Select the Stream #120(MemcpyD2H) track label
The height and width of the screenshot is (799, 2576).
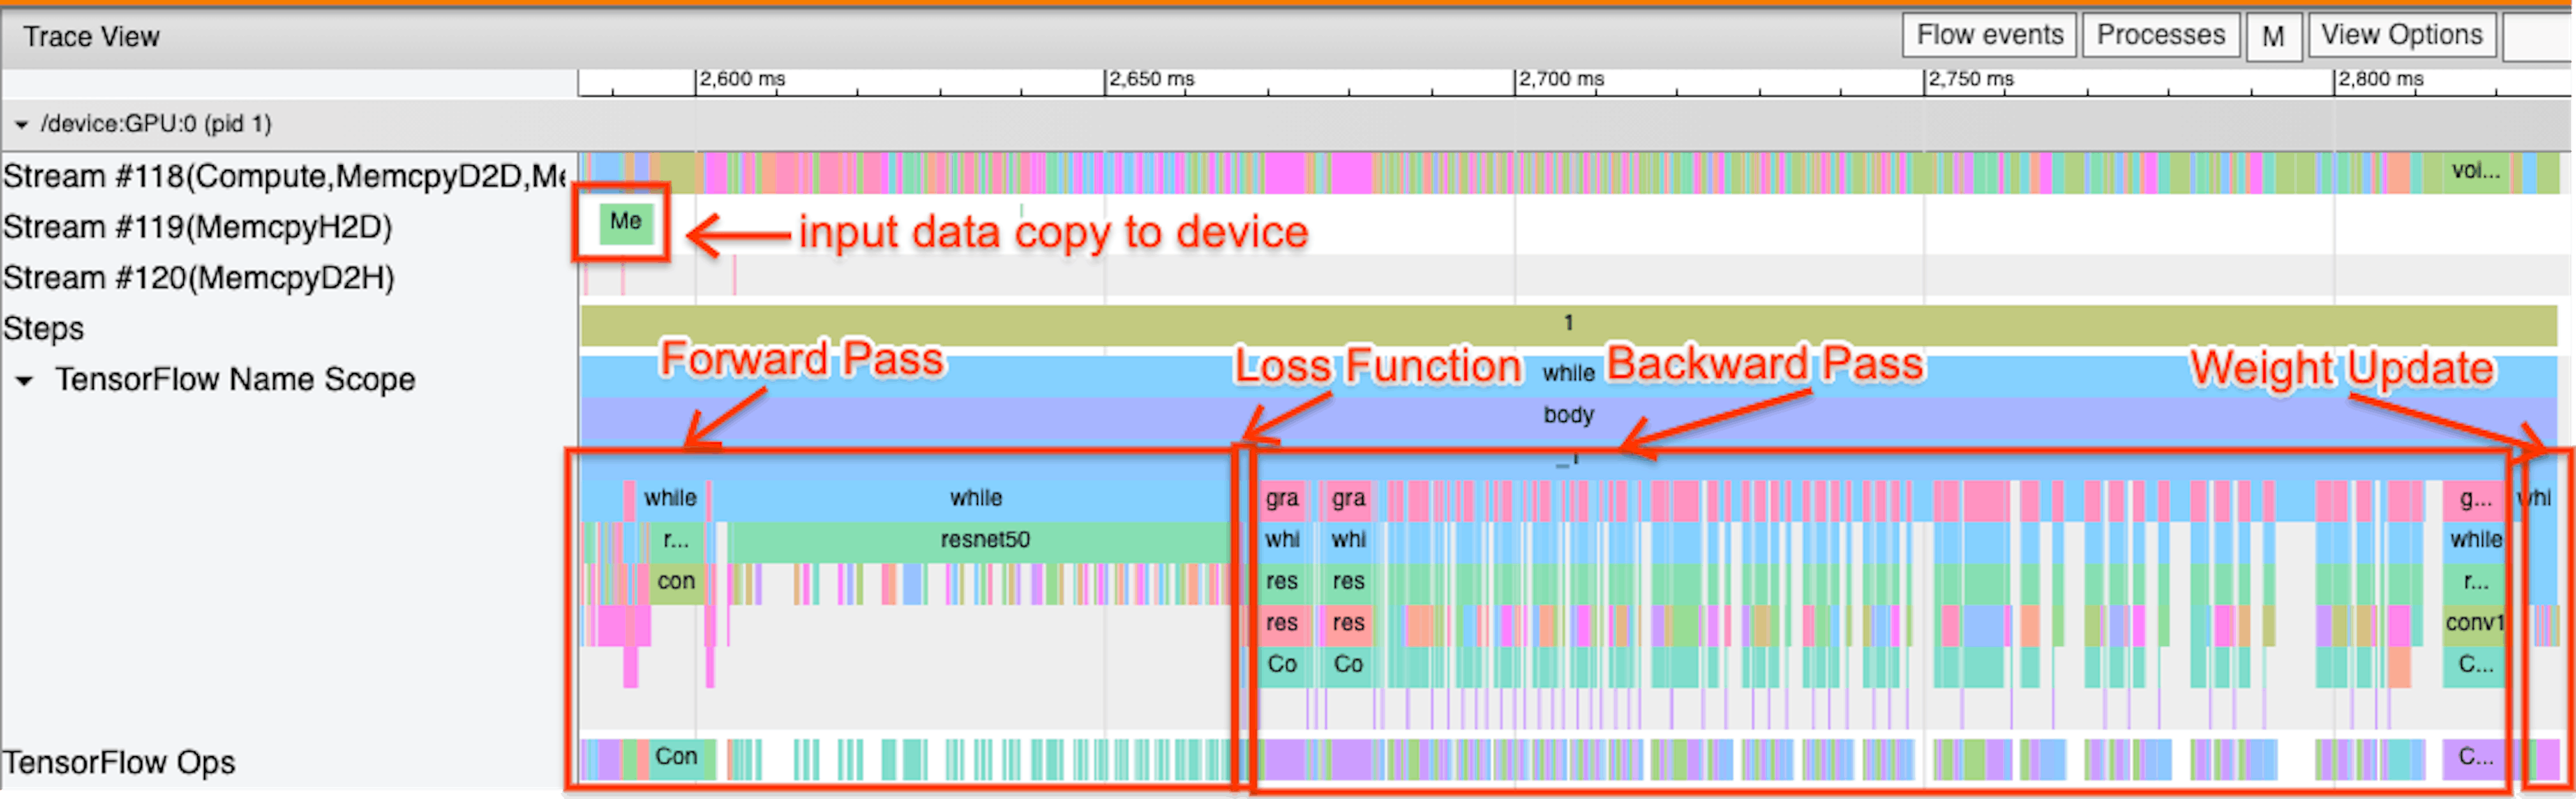coord(199,278)
